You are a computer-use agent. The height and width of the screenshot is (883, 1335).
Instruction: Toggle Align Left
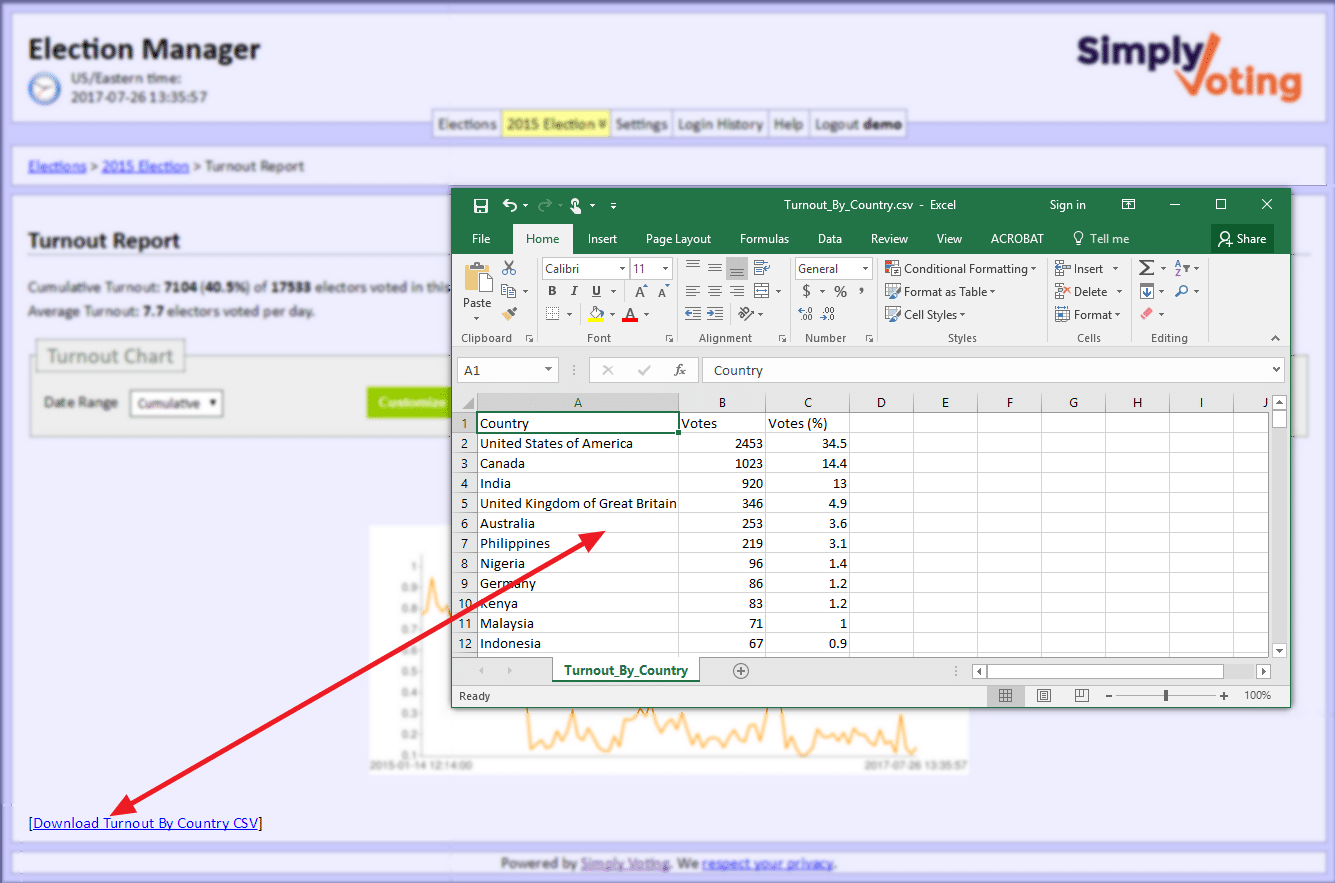(x=692, y=291)
